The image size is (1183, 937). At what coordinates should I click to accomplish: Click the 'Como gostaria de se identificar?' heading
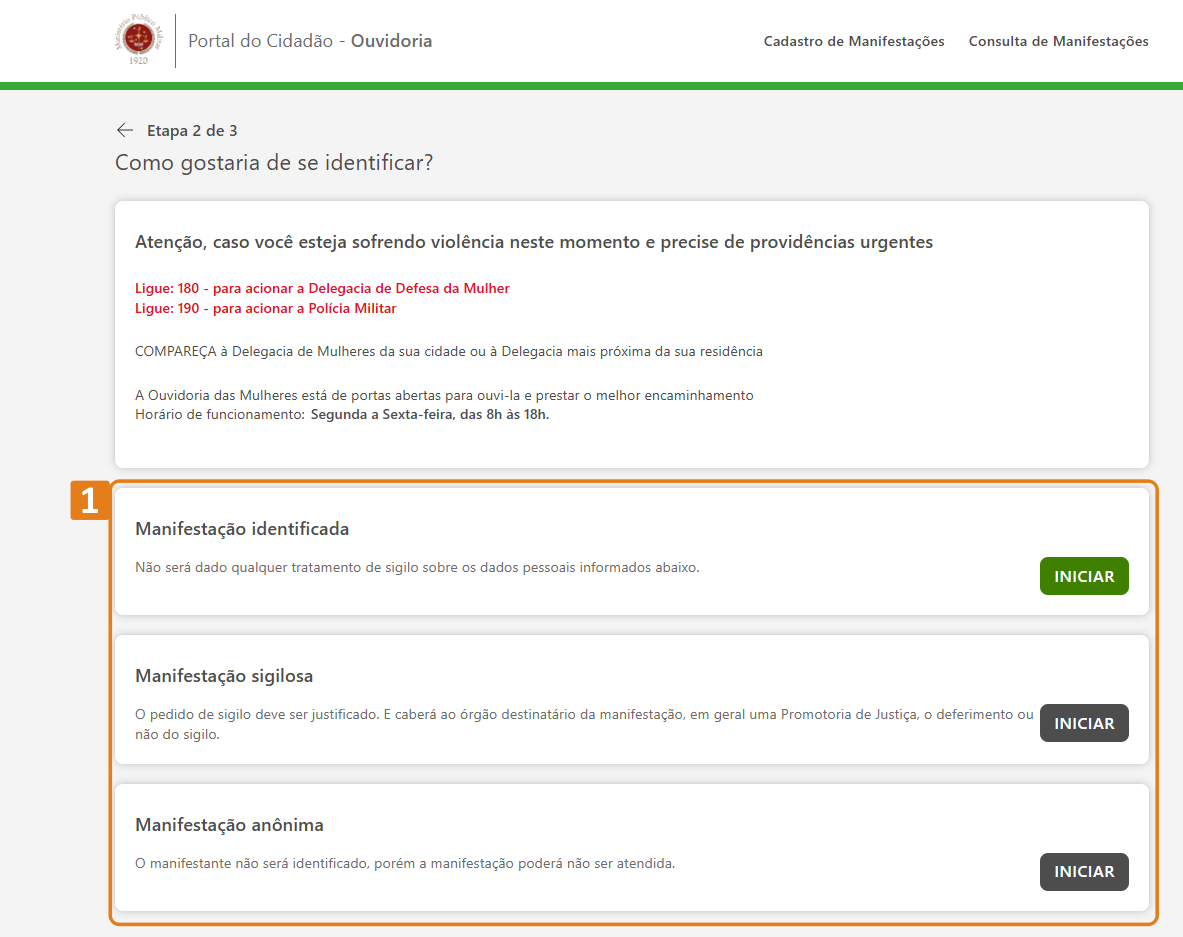coord(274,162)
